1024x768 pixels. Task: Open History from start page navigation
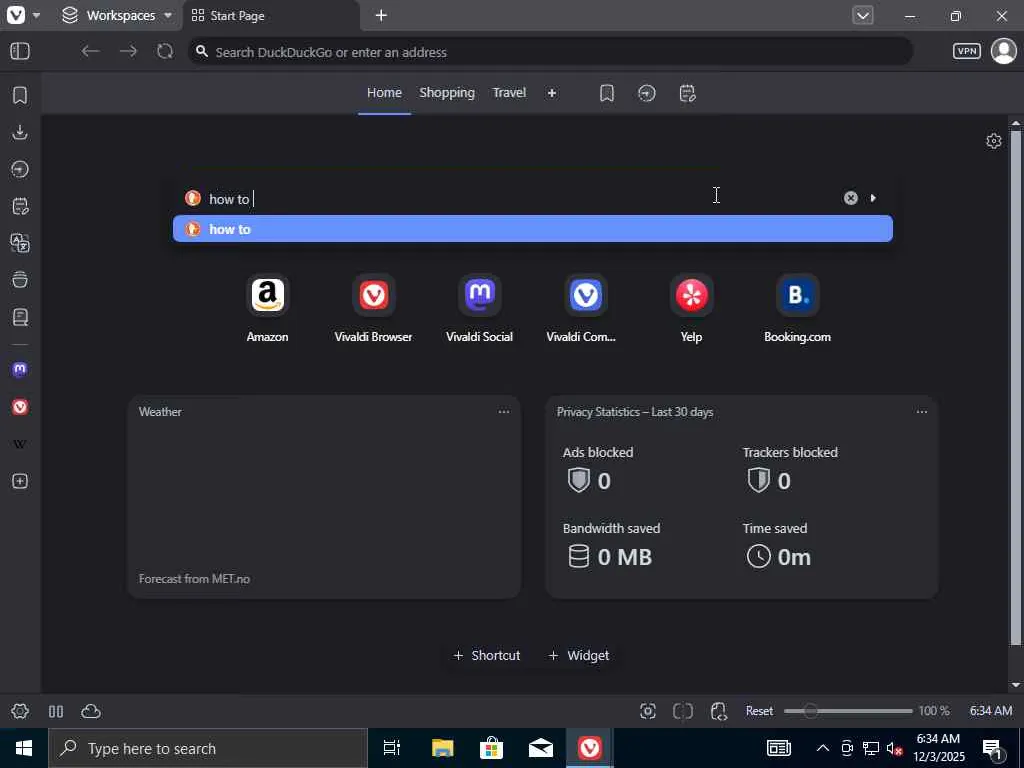click(647, 93)
